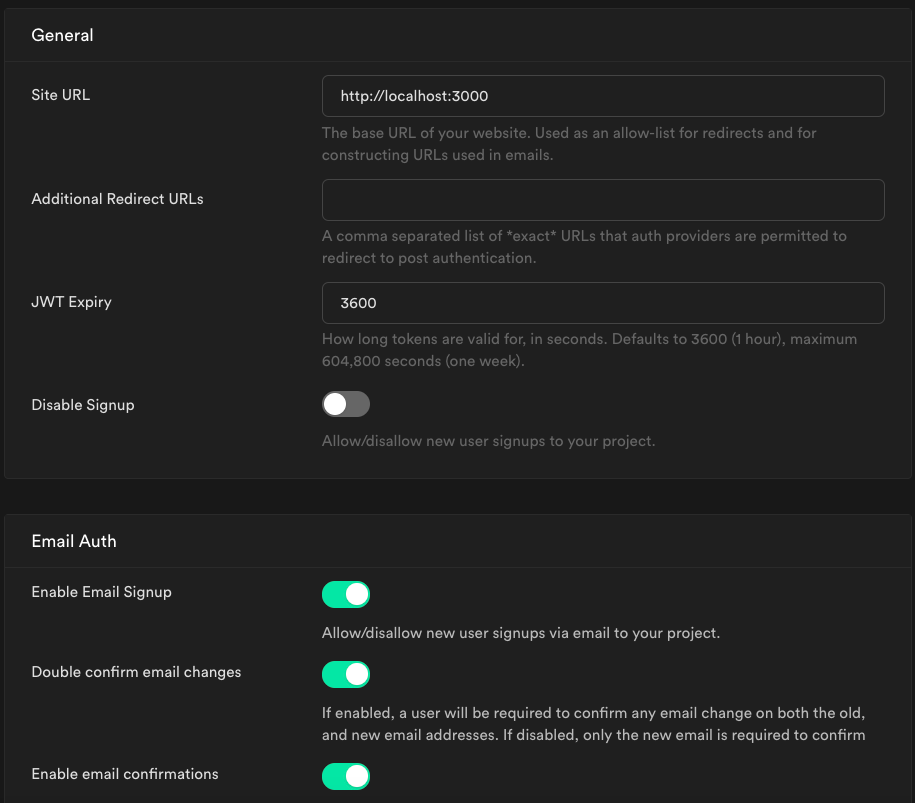Toggle the Disable Signup switch
This screenshot has width=915, height=803.
[345, 404]
